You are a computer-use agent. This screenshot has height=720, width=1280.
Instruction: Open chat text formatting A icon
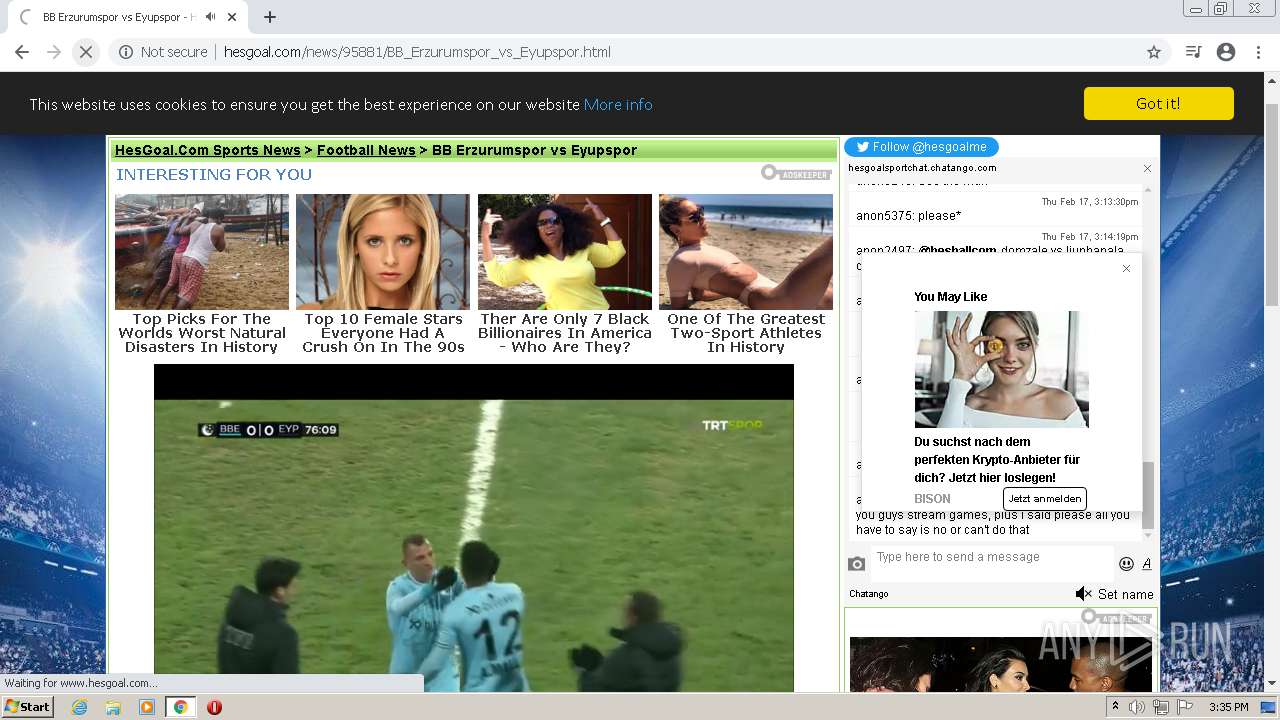pyautogui.click(x=1146, y=564)
